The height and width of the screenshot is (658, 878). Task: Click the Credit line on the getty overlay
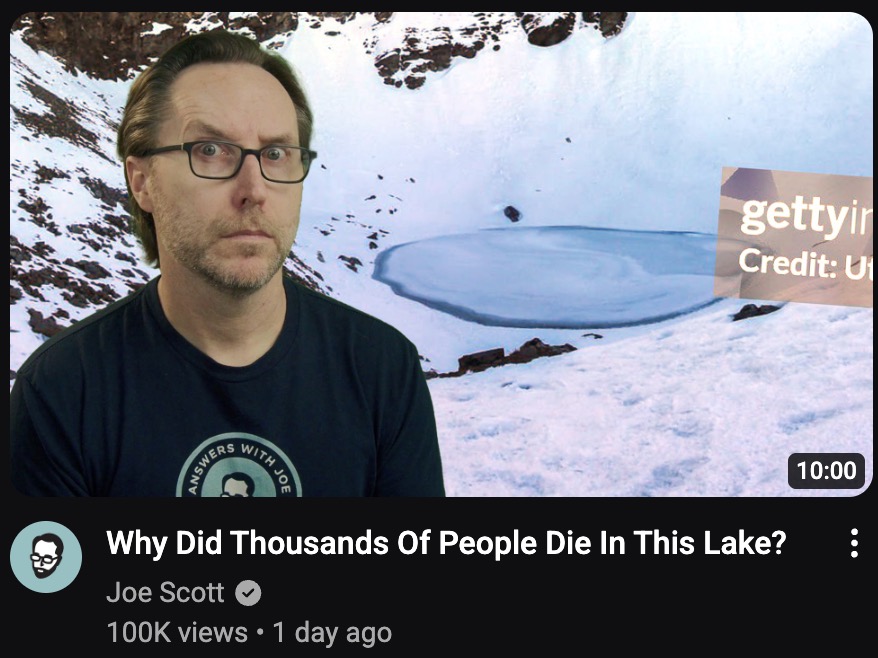[x=805, y=264]
